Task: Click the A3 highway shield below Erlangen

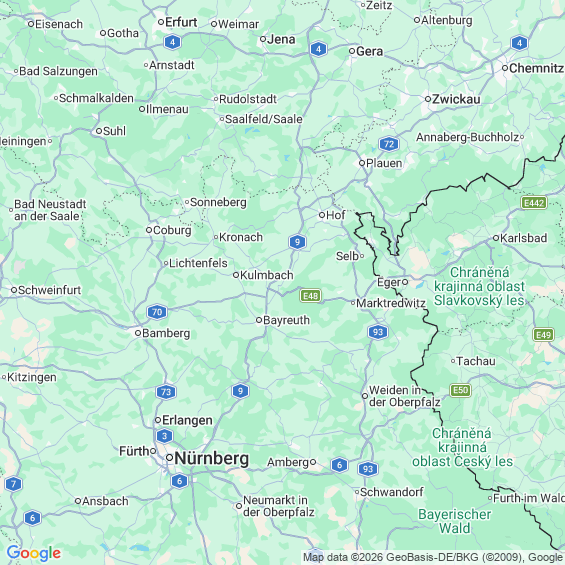Action: click(x=165, y=436)
